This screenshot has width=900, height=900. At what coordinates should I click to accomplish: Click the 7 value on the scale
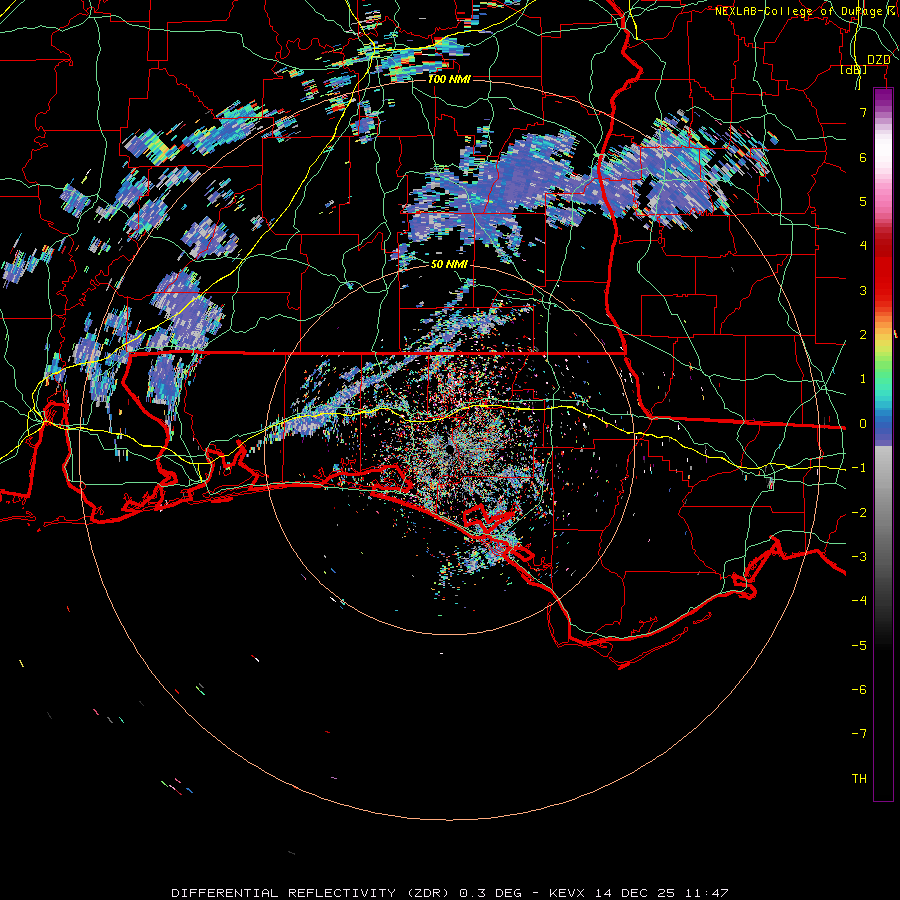(863, 112)
